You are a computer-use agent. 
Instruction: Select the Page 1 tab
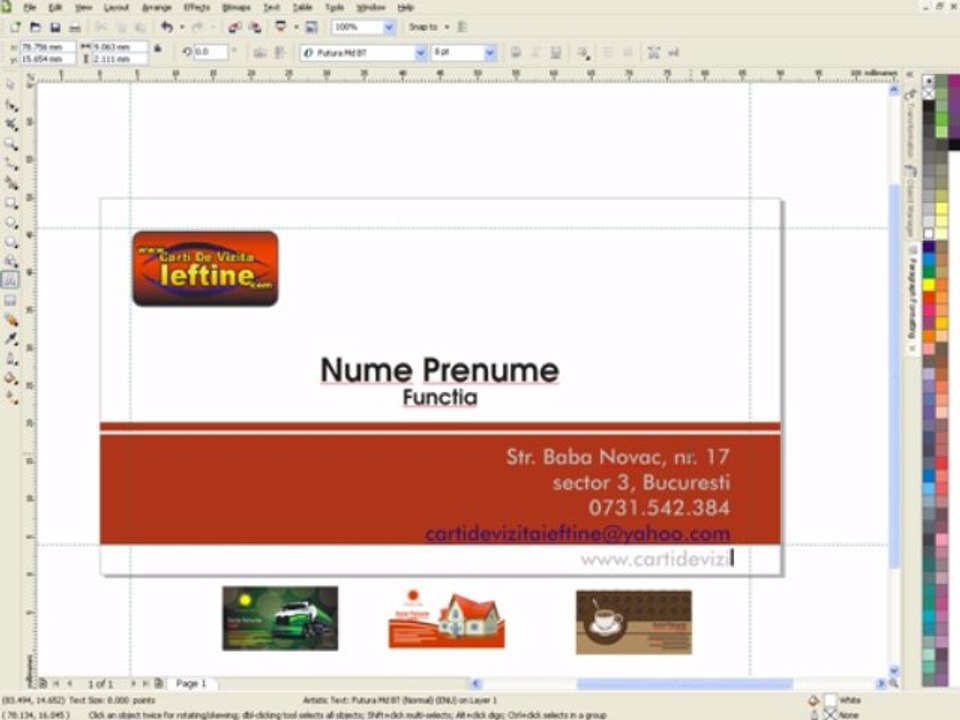tap(191, 683)
